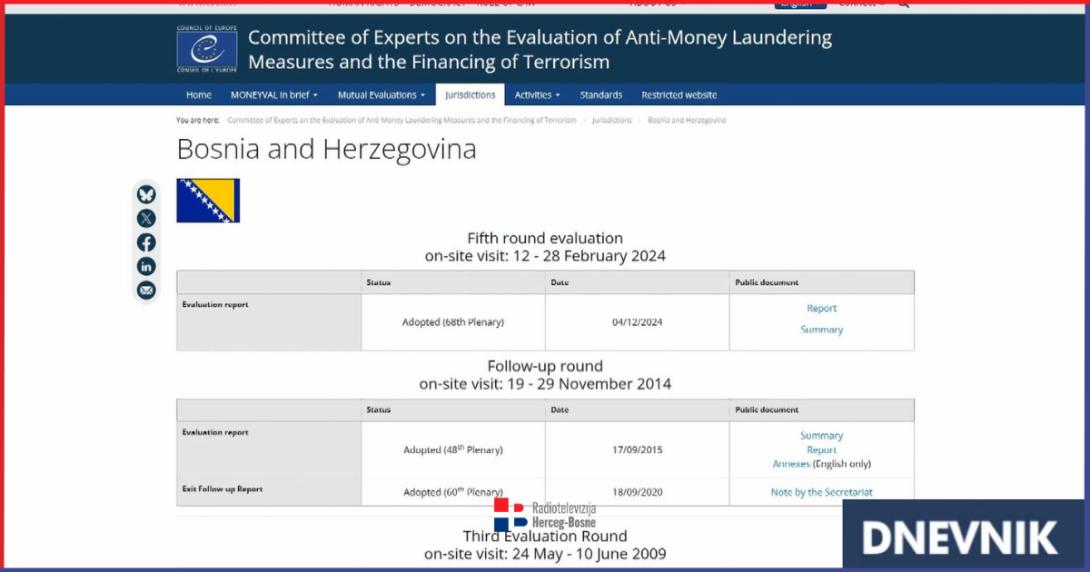The height and width of the screenshot is (572, 1090).
Task: Share page via X icon
Action: coord(146,218)
